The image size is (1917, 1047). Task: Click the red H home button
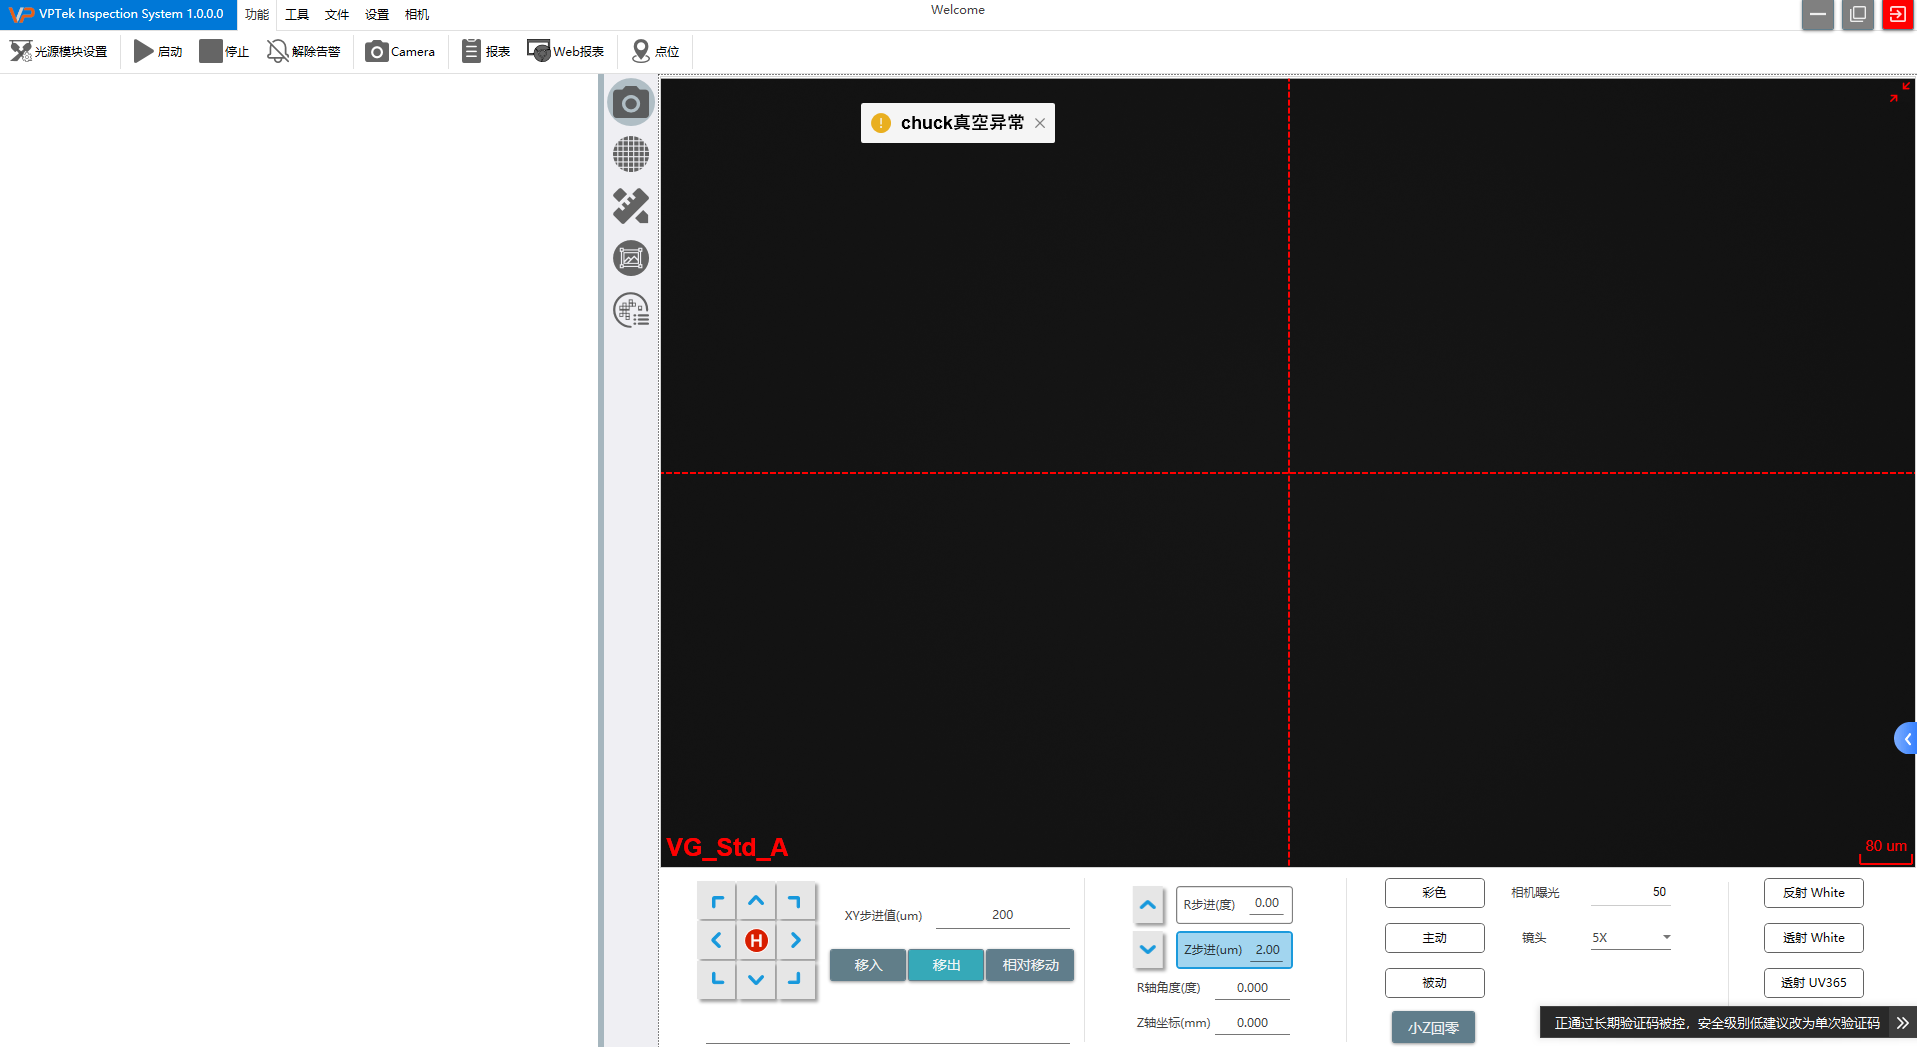coord(756,940)
